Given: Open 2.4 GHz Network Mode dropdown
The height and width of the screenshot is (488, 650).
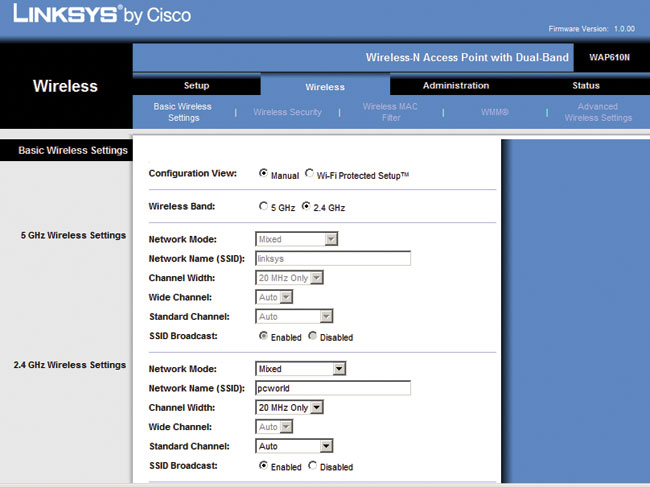Looking at the screenshot, I should pos(339,369).
